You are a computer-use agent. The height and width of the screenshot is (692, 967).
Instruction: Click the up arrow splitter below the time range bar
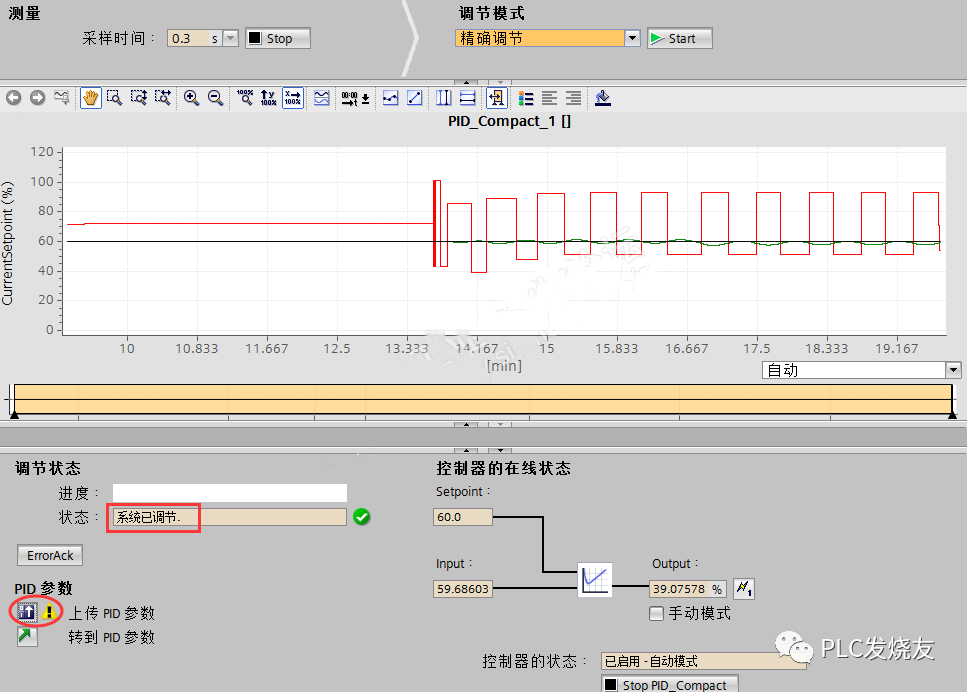coord(466,424)
